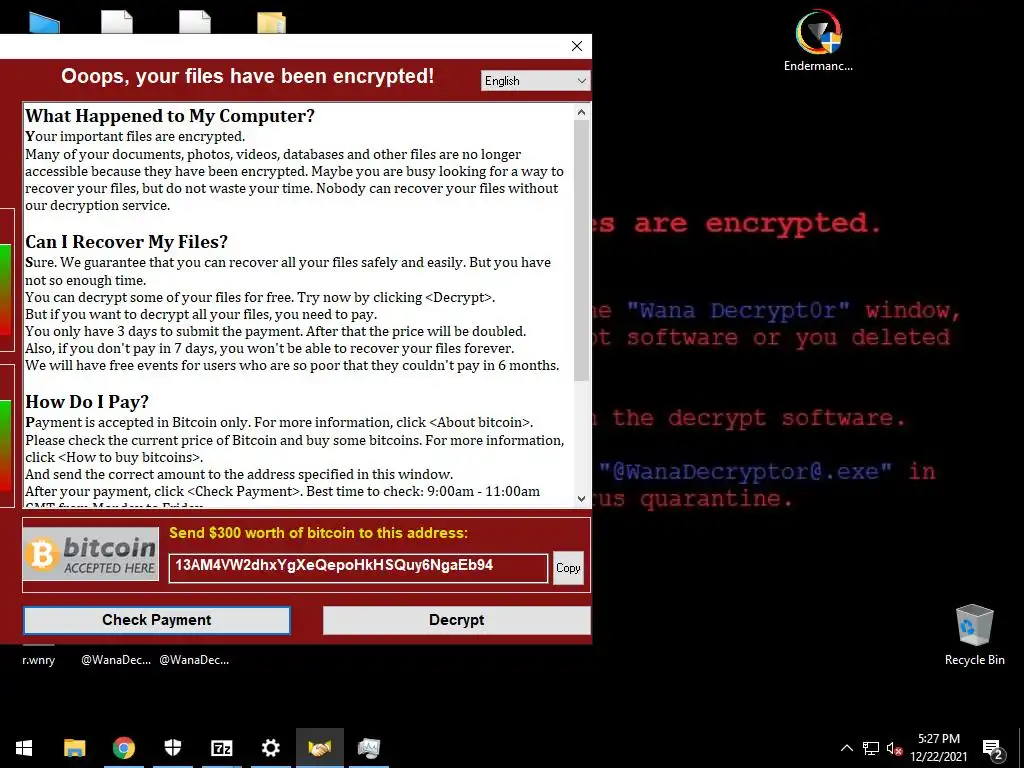Click the bitcoin address field
Image resolution: width=1024 pixels, height=768 pixels.
point(358,568)
